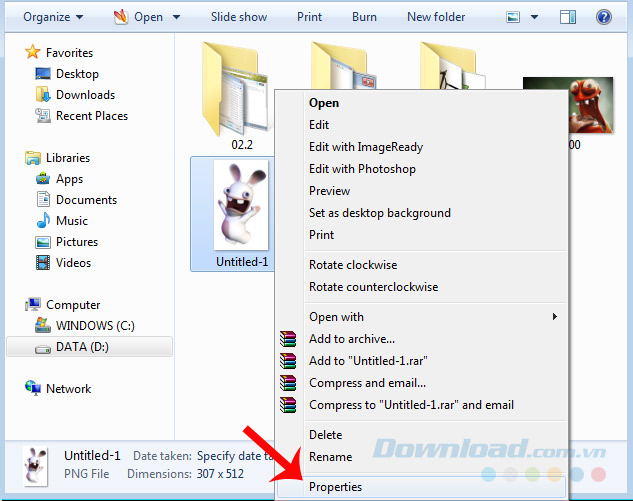The width and height of the screenshot is (633, 501).
Task: Select the DATA (D:) label under Computer
Action: 82,346
